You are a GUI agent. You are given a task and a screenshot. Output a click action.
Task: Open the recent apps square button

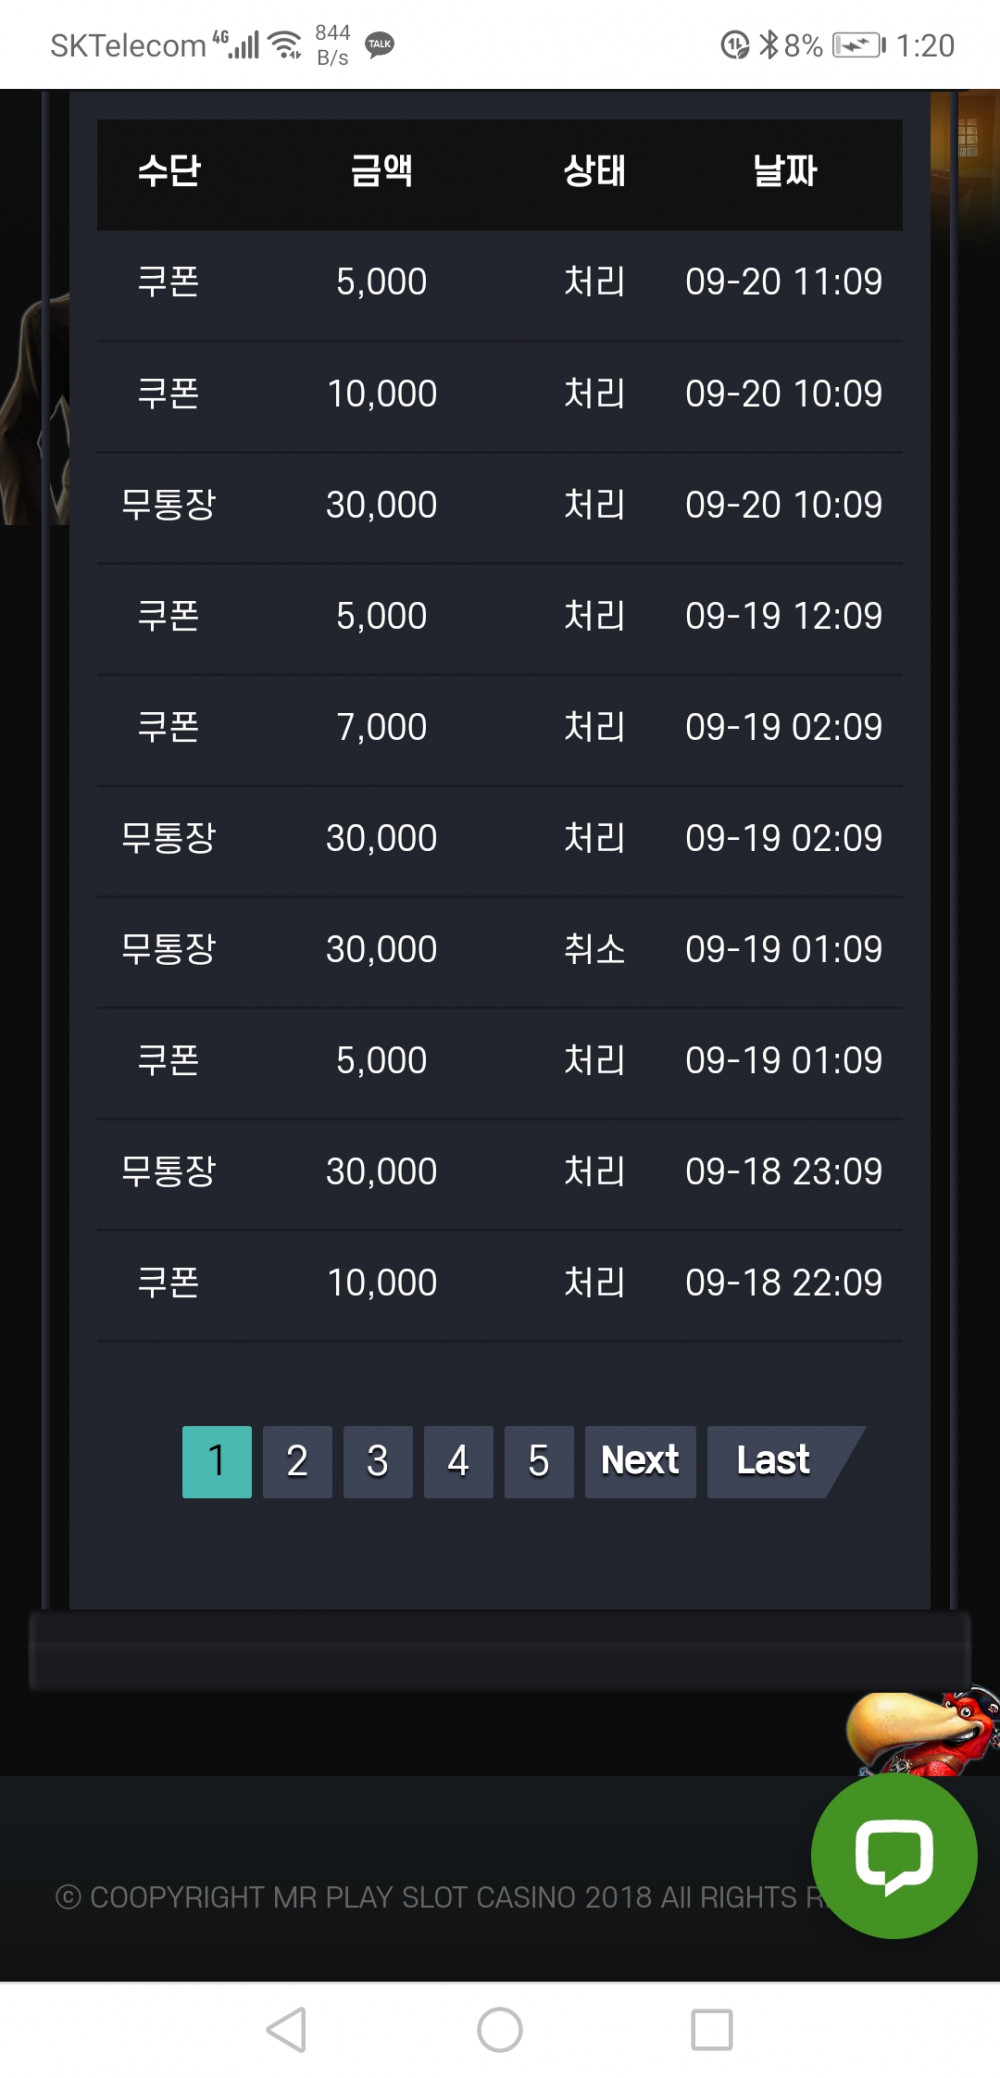[711, 2029]
